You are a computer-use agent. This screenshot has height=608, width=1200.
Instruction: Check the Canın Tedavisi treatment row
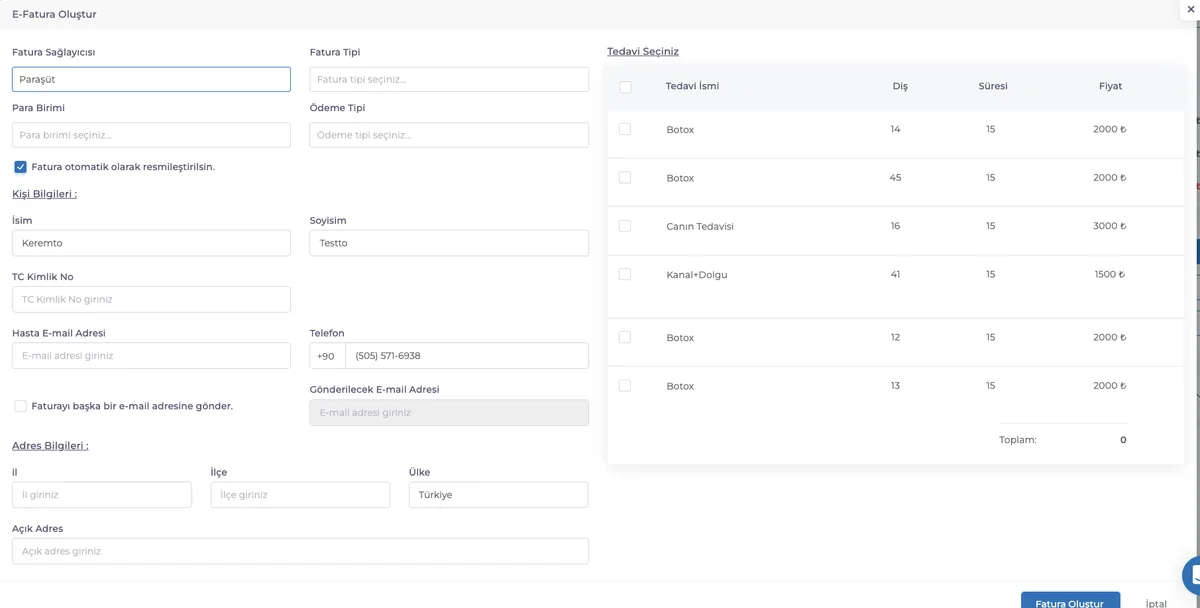click(625, 226)
